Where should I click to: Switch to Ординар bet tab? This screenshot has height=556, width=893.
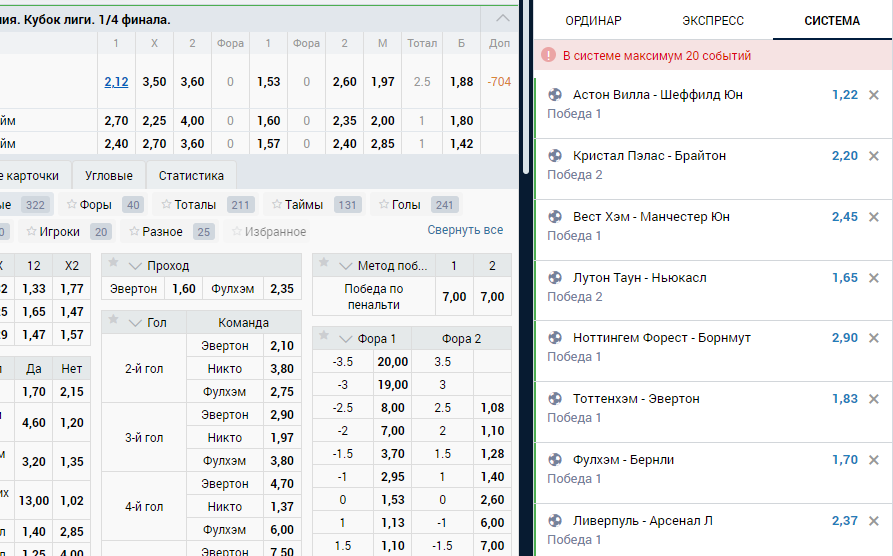[x=593, y=21]
